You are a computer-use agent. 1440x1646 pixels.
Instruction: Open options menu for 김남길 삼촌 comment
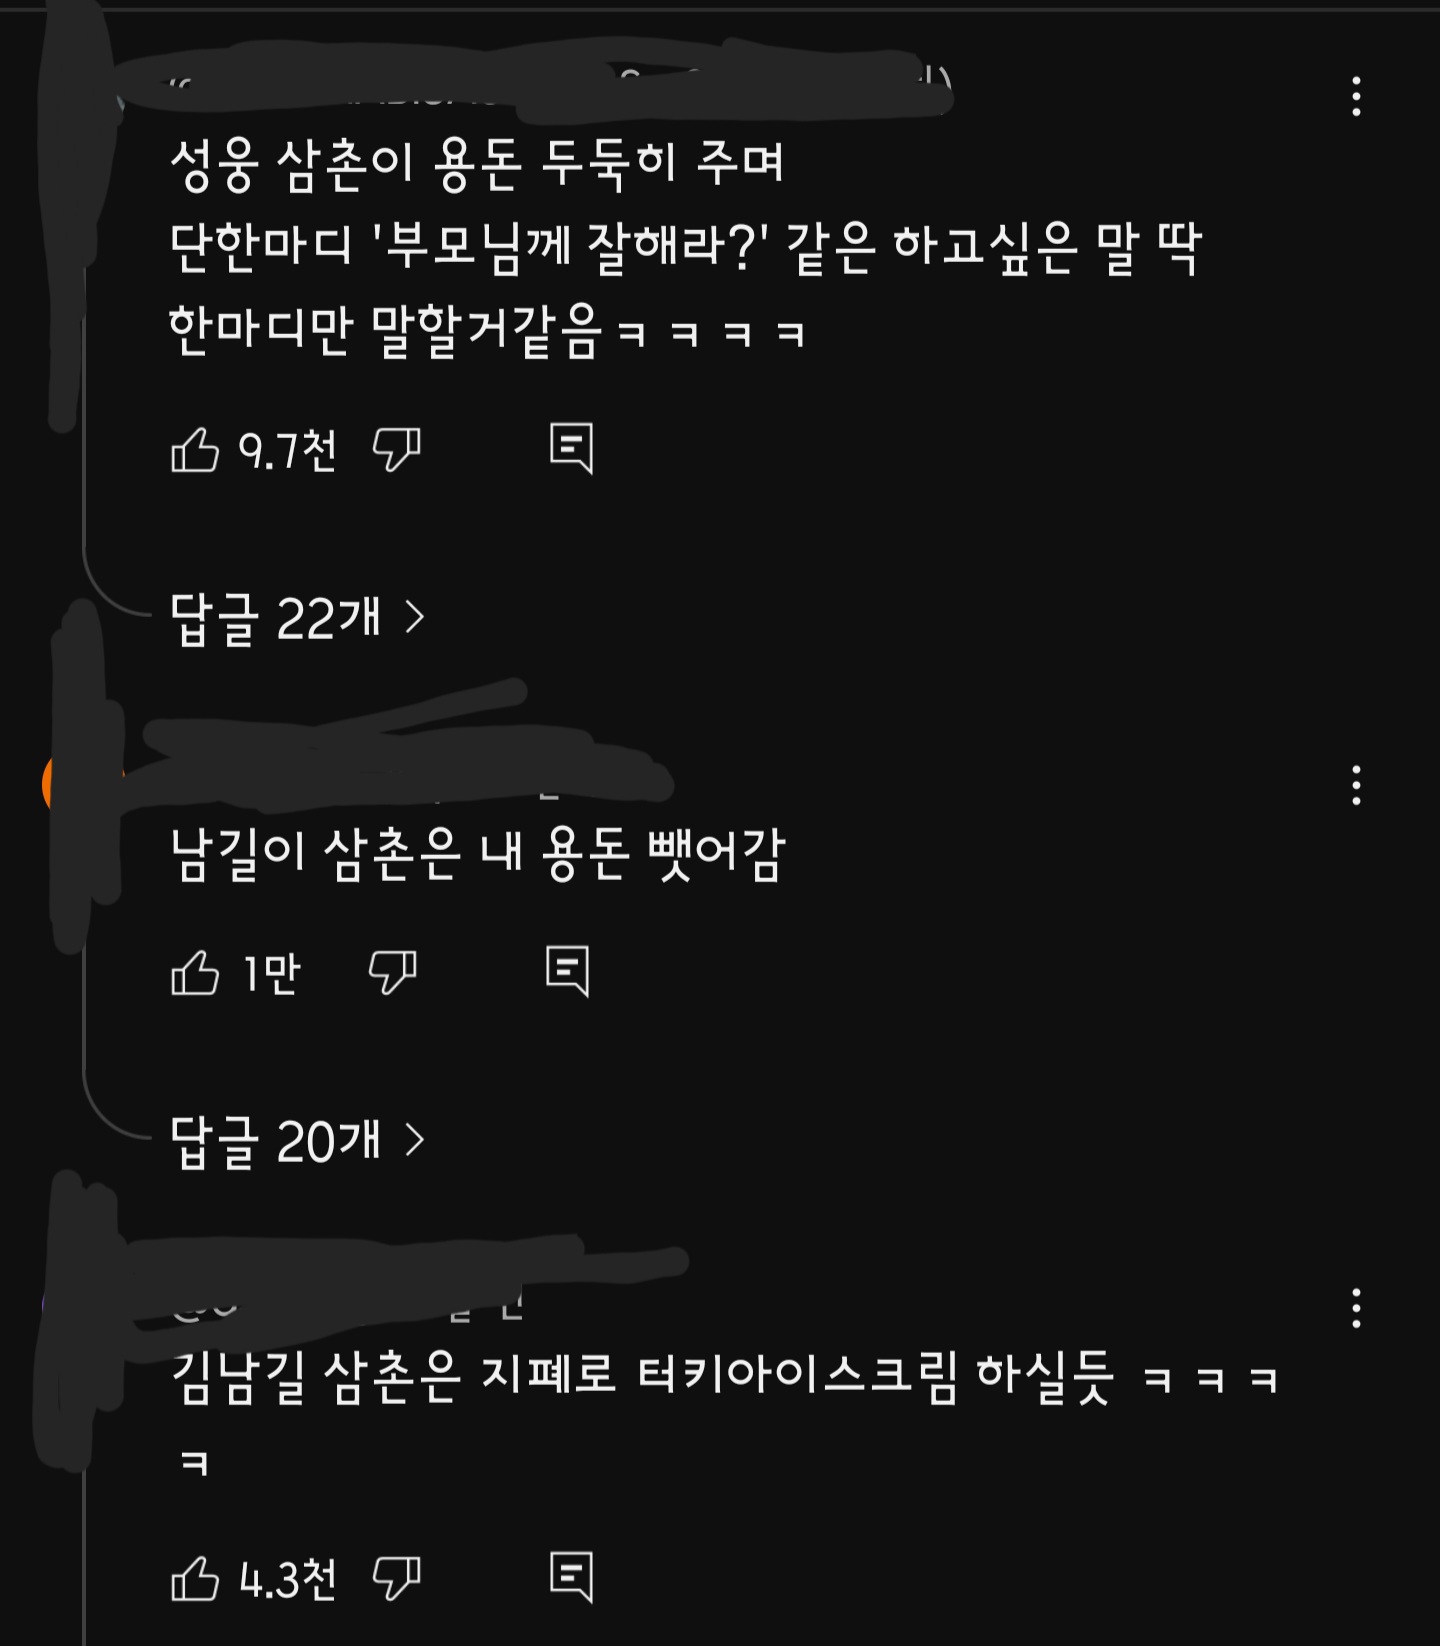[x=1356, y=1308]
